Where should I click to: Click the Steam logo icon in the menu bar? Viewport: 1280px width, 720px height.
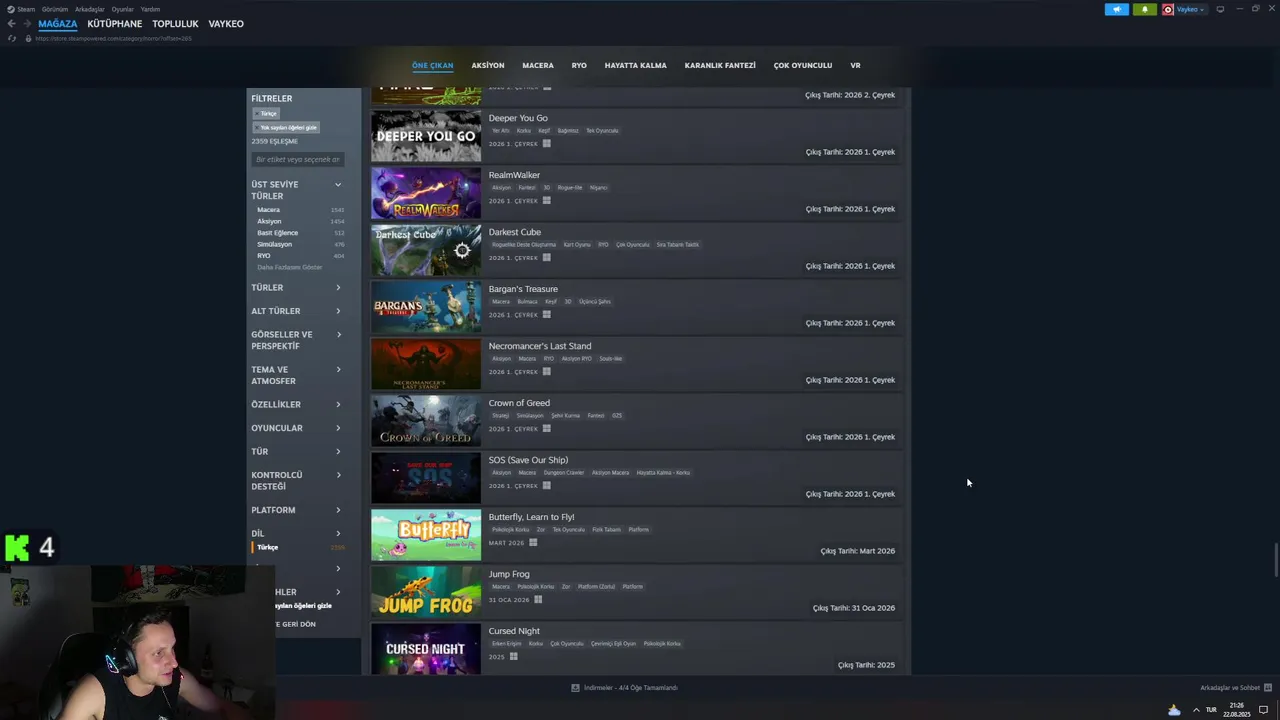[x=11, y=9]
